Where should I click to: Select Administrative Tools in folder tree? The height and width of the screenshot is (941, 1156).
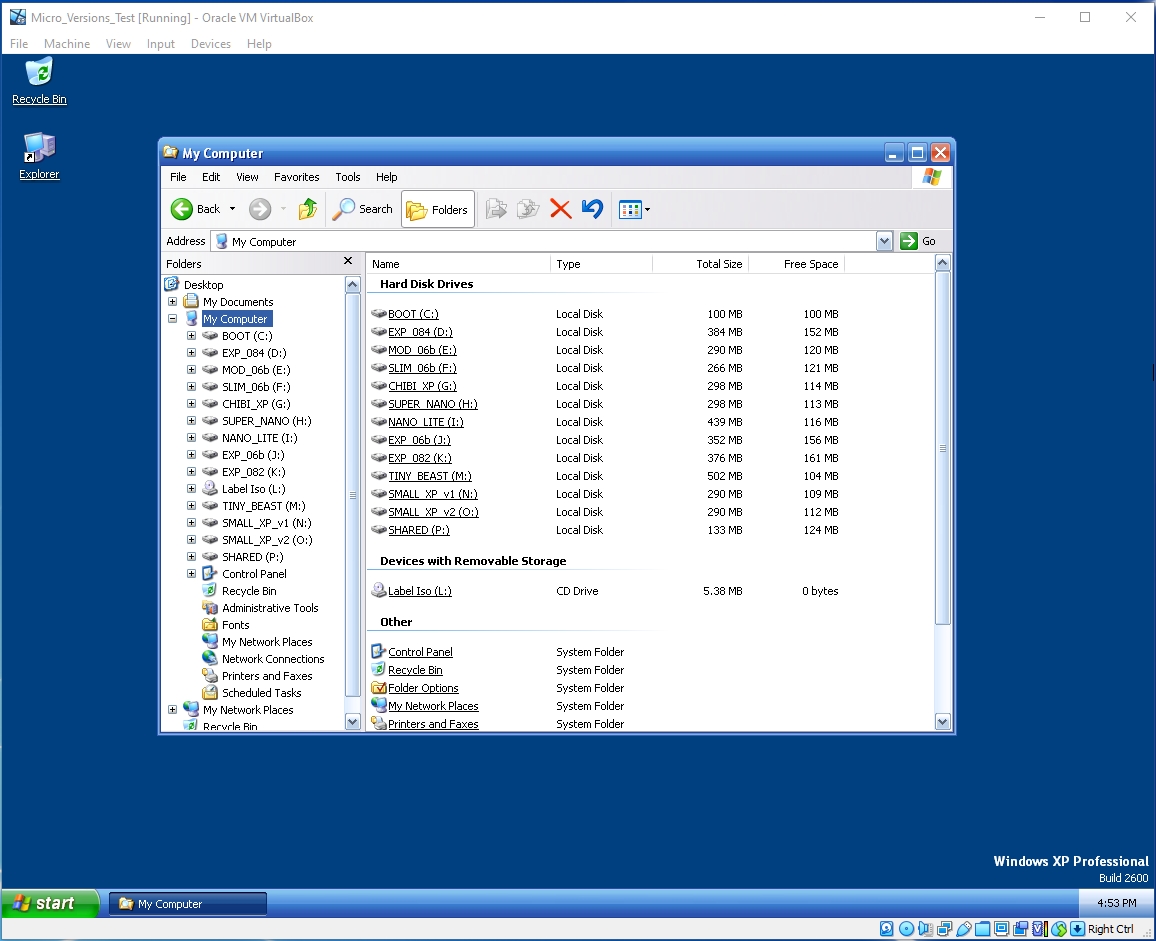[270, 608]
